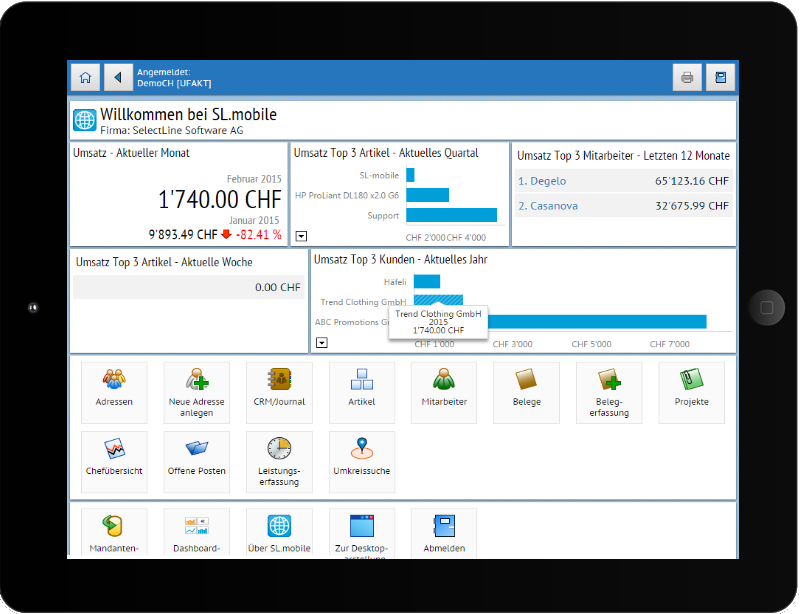Click the SL.mobile globe logo
Viewport: 800px width, 614px height.
tap(84, 120)
